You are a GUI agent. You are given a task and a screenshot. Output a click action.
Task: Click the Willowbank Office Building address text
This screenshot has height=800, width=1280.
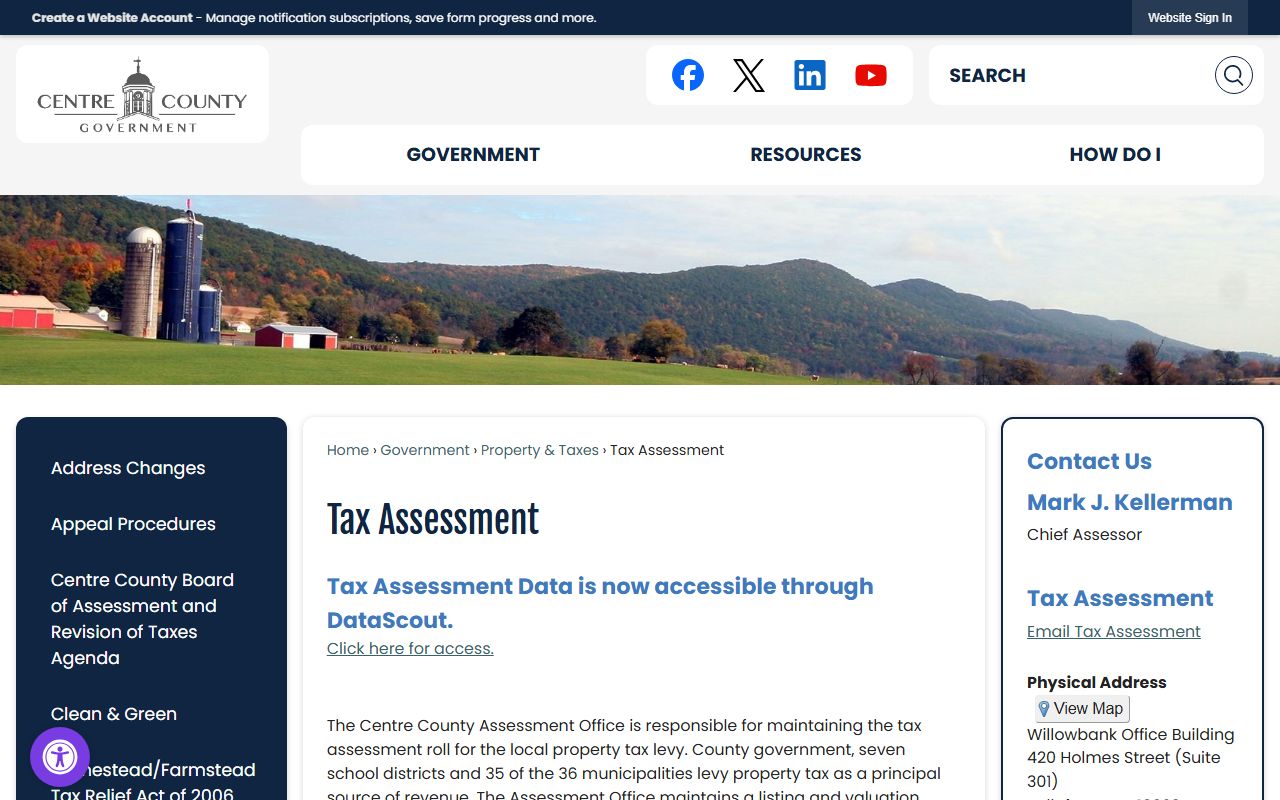point(1131,735)
